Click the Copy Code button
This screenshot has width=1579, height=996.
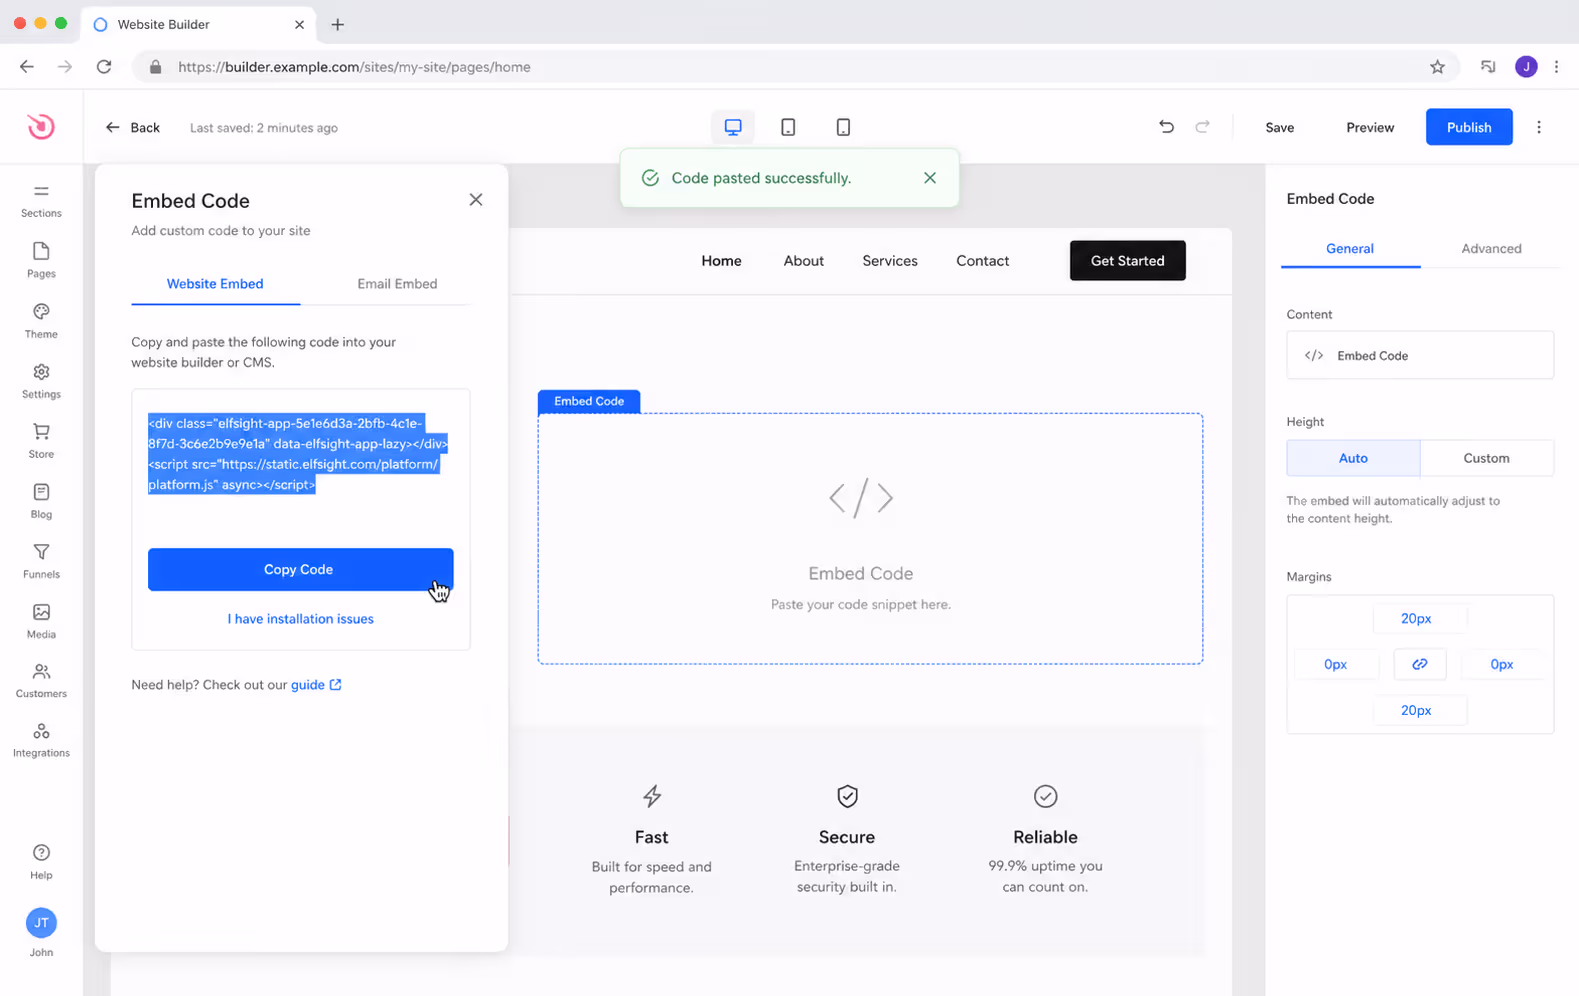[x=300, y=569]
